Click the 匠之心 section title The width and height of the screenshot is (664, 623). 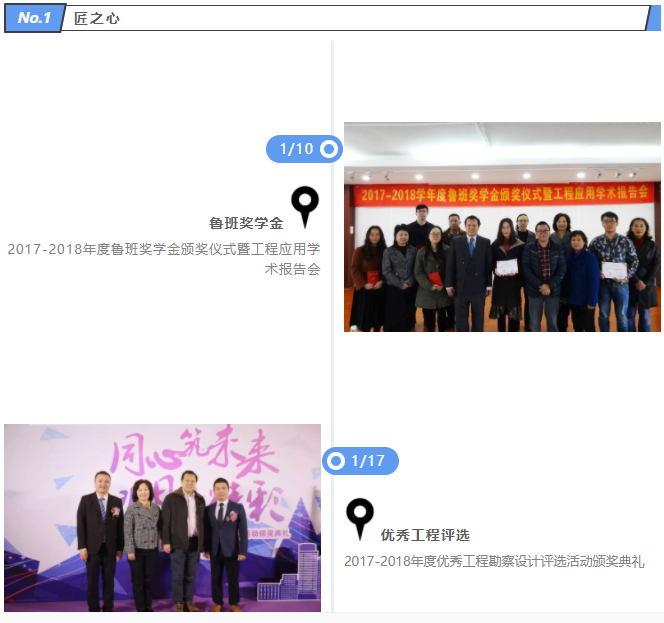coord(97,19)
